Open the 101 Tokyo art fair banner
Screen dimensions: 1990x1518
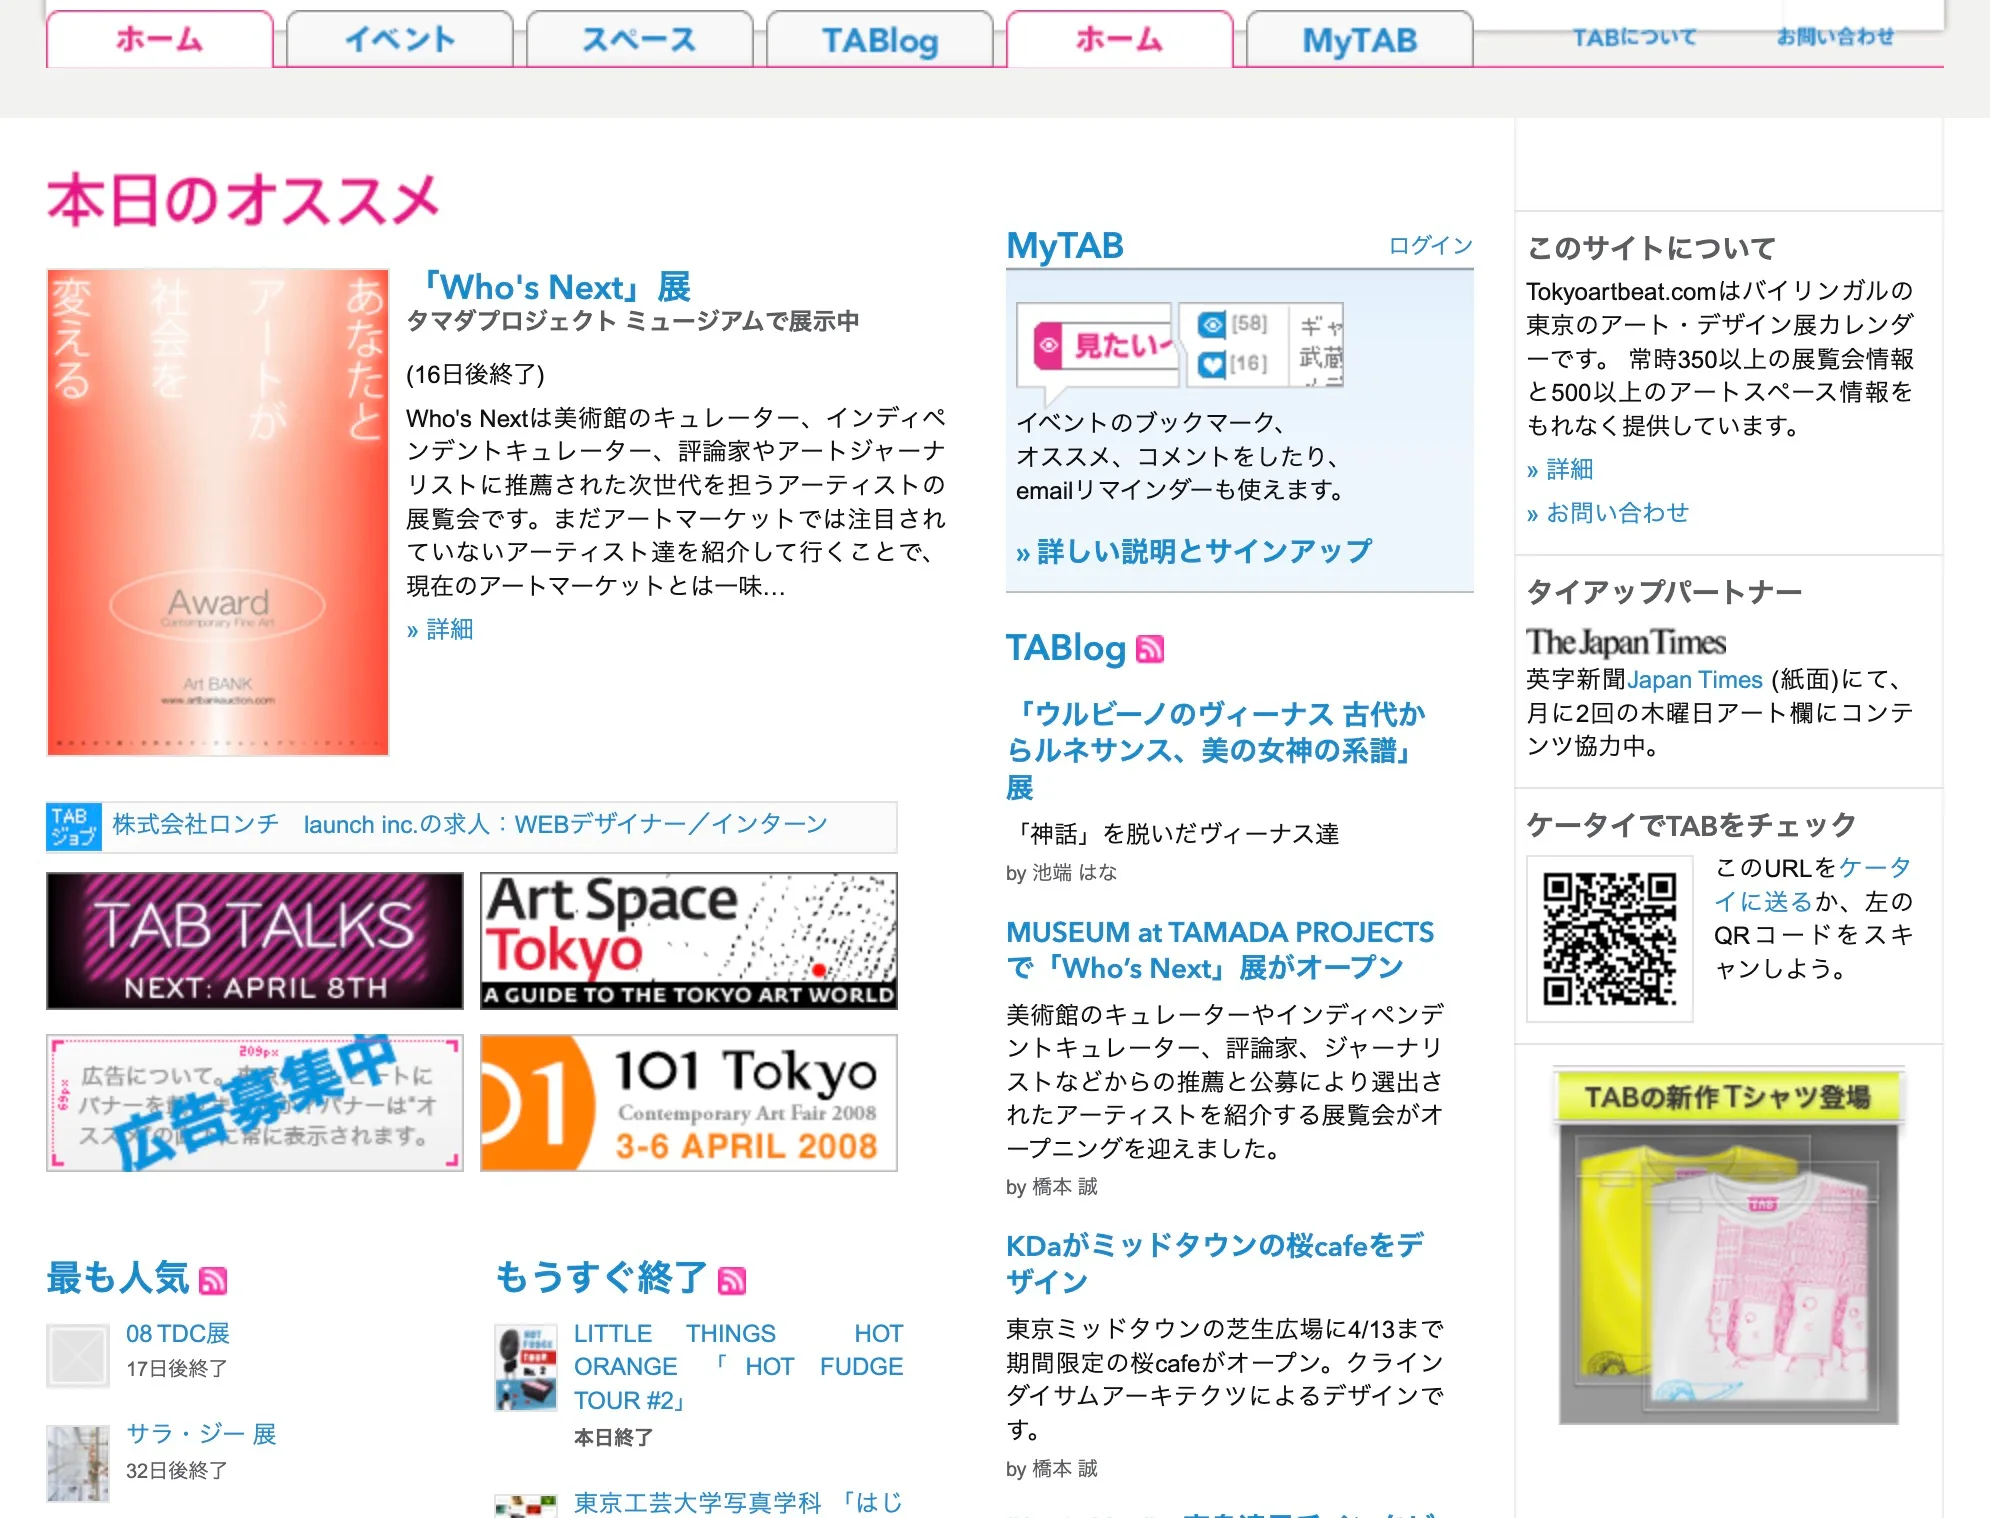point(689,1103)
